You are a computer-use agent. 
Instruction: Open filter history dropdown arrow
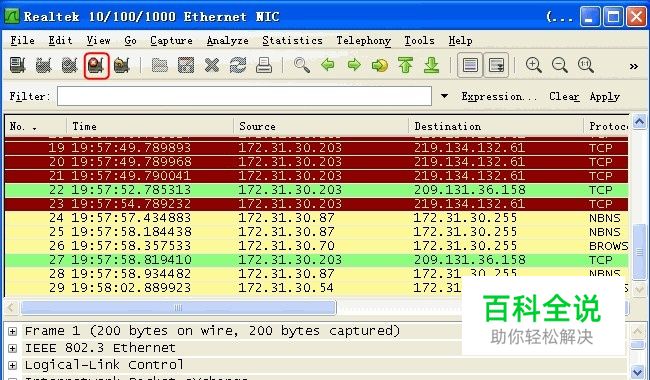[x=444, y=96]
